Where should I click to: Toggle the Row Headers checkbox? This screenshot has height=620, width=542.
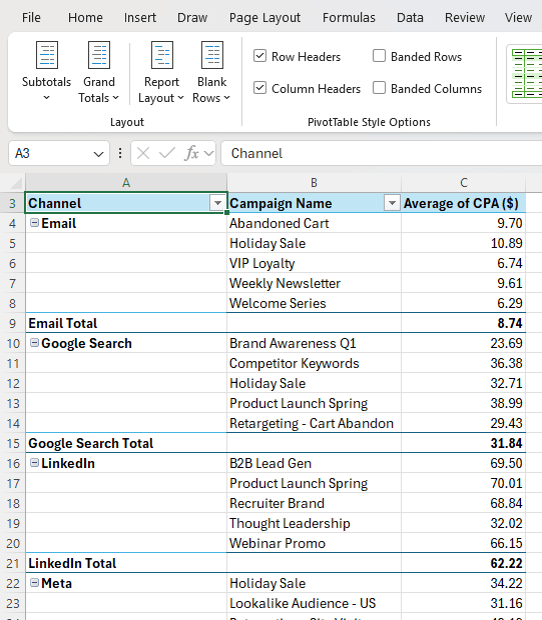pyautogui.click(x=260, y=56)
